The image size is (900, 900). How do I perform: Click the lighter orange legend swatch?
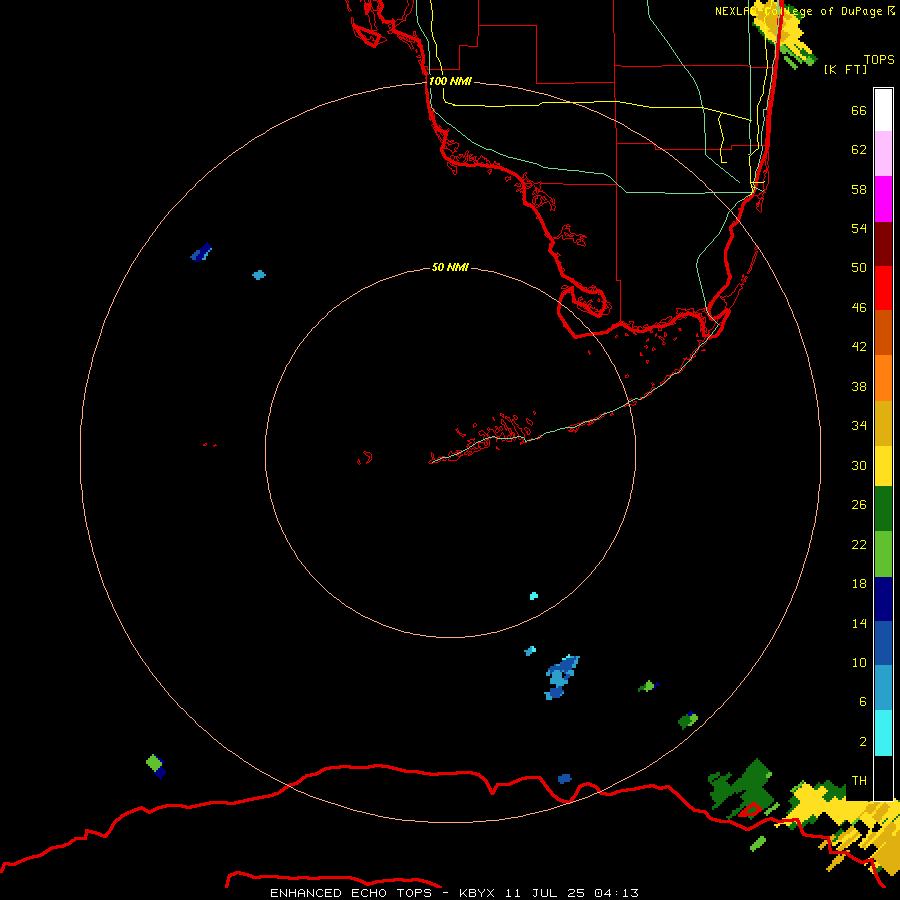(883, 378)
